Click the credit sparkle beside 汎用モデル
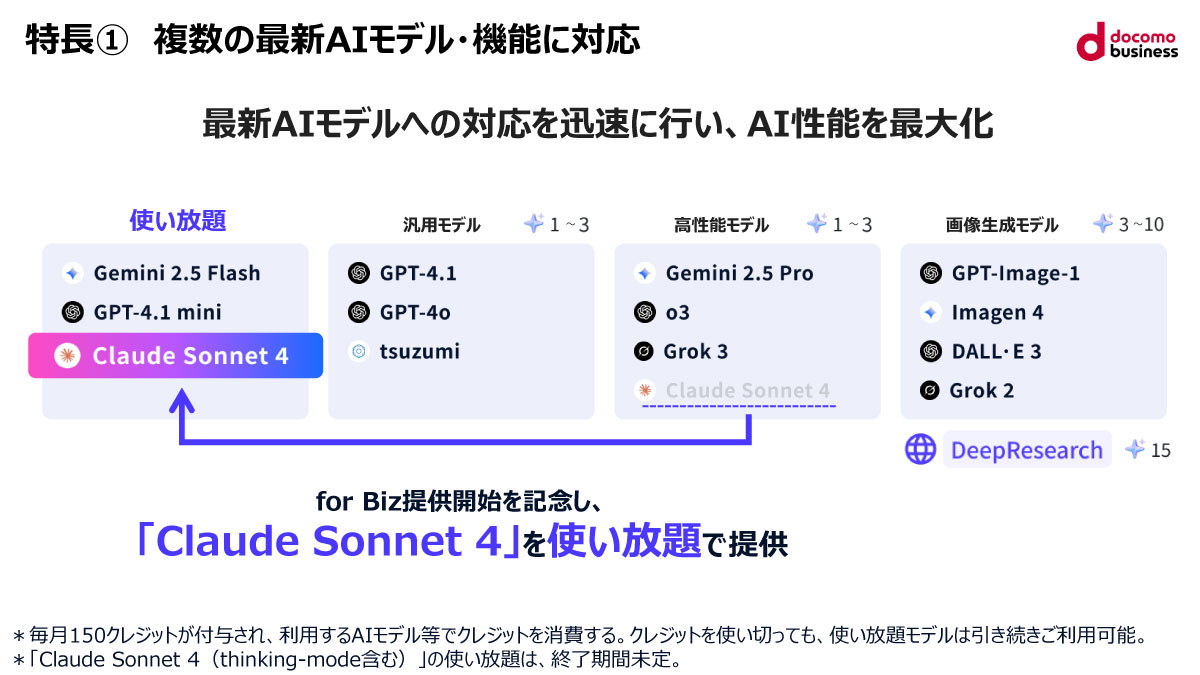Viewport: 1200px width, 675px height. pyautogui.click(x=533, y=224)
